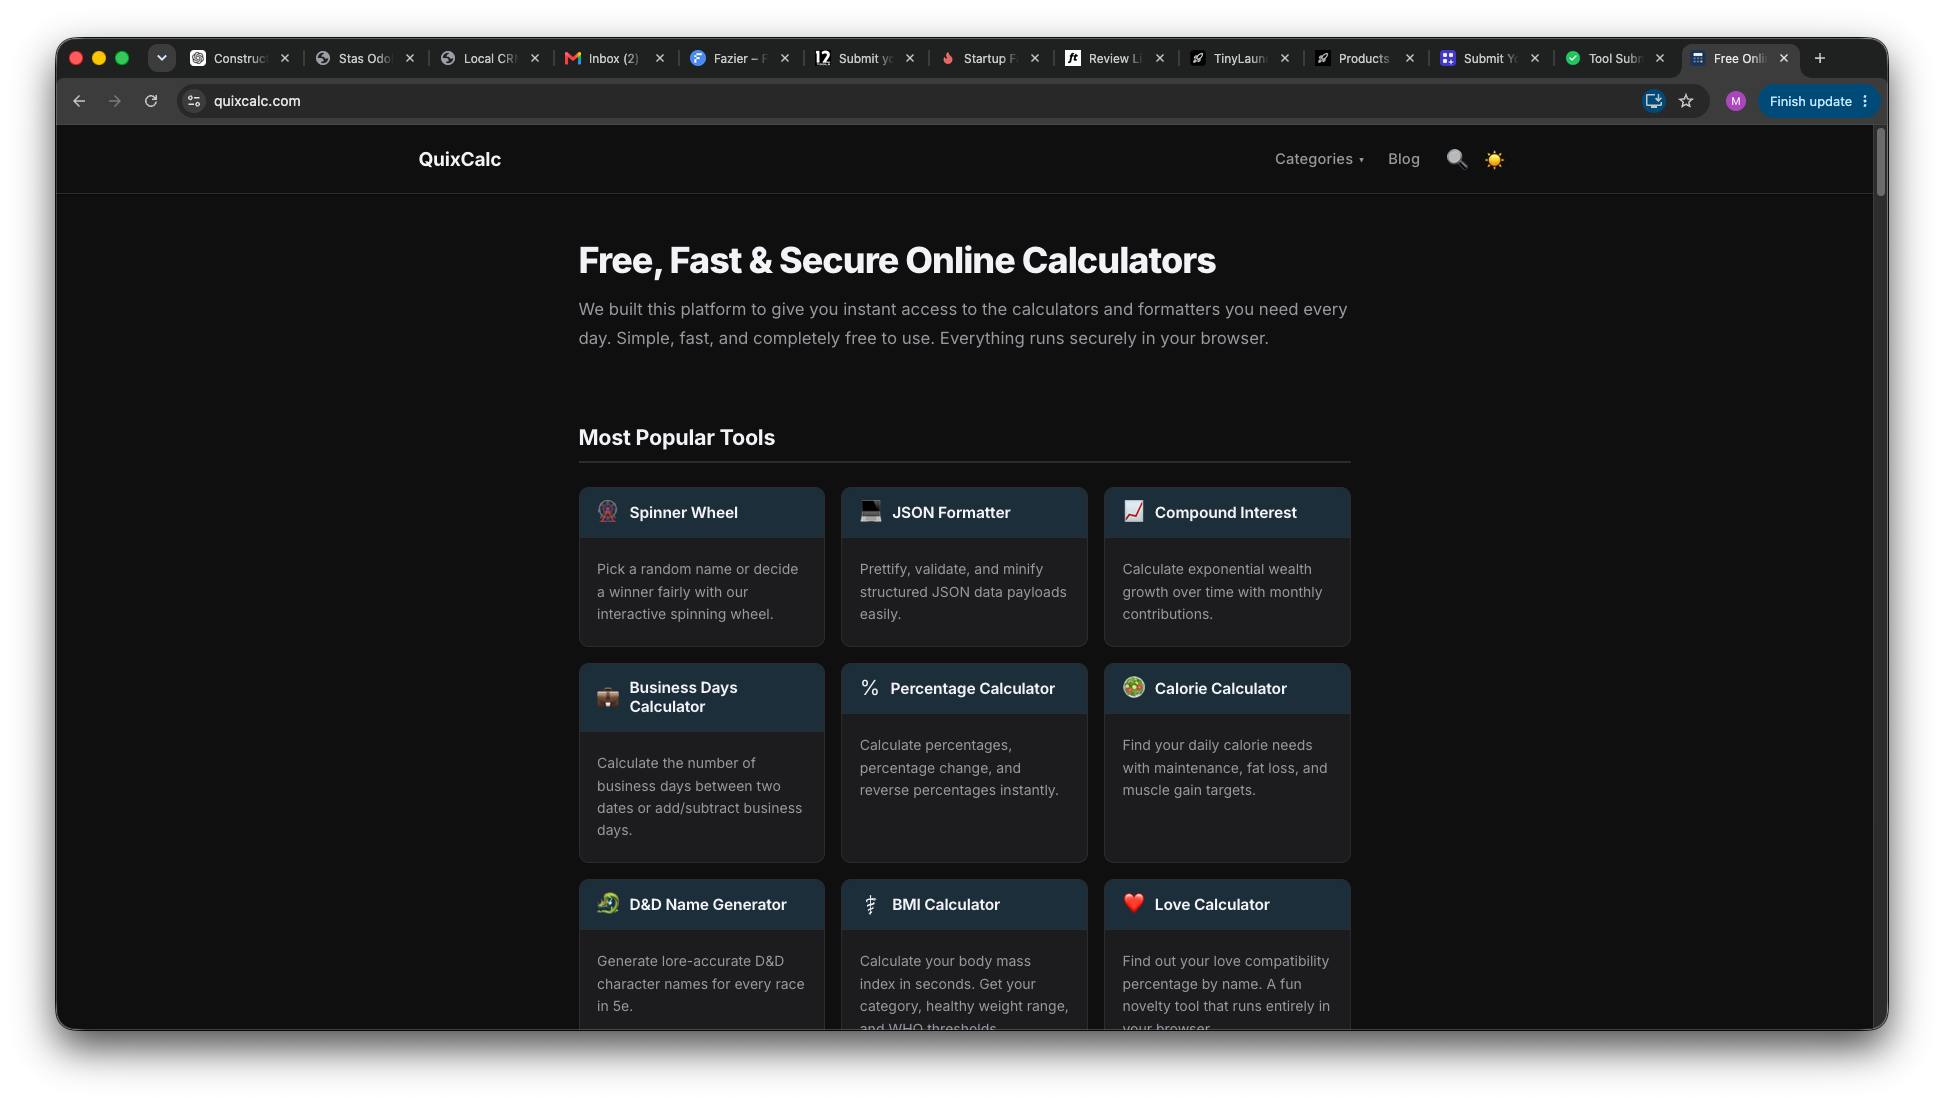
Task: Close the Fazier tab
Action: [x=785, y=58]
